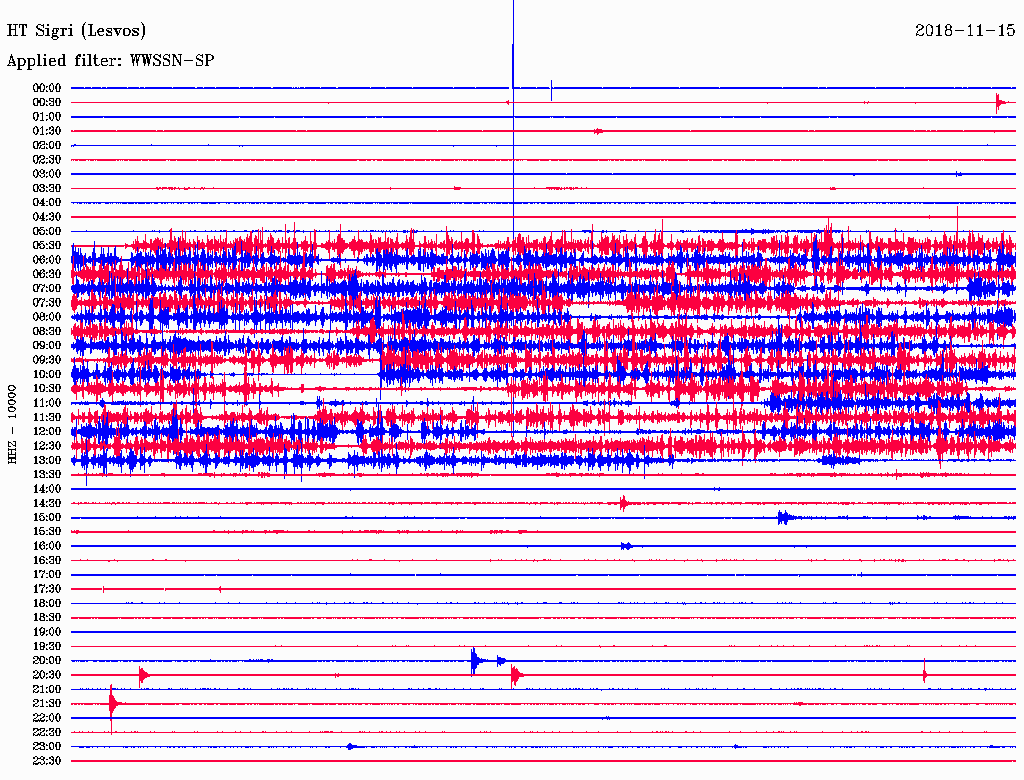The height and width of the screenshot is (780, 1024).
Task: Select the 19:30 time label
Action: 47,647
